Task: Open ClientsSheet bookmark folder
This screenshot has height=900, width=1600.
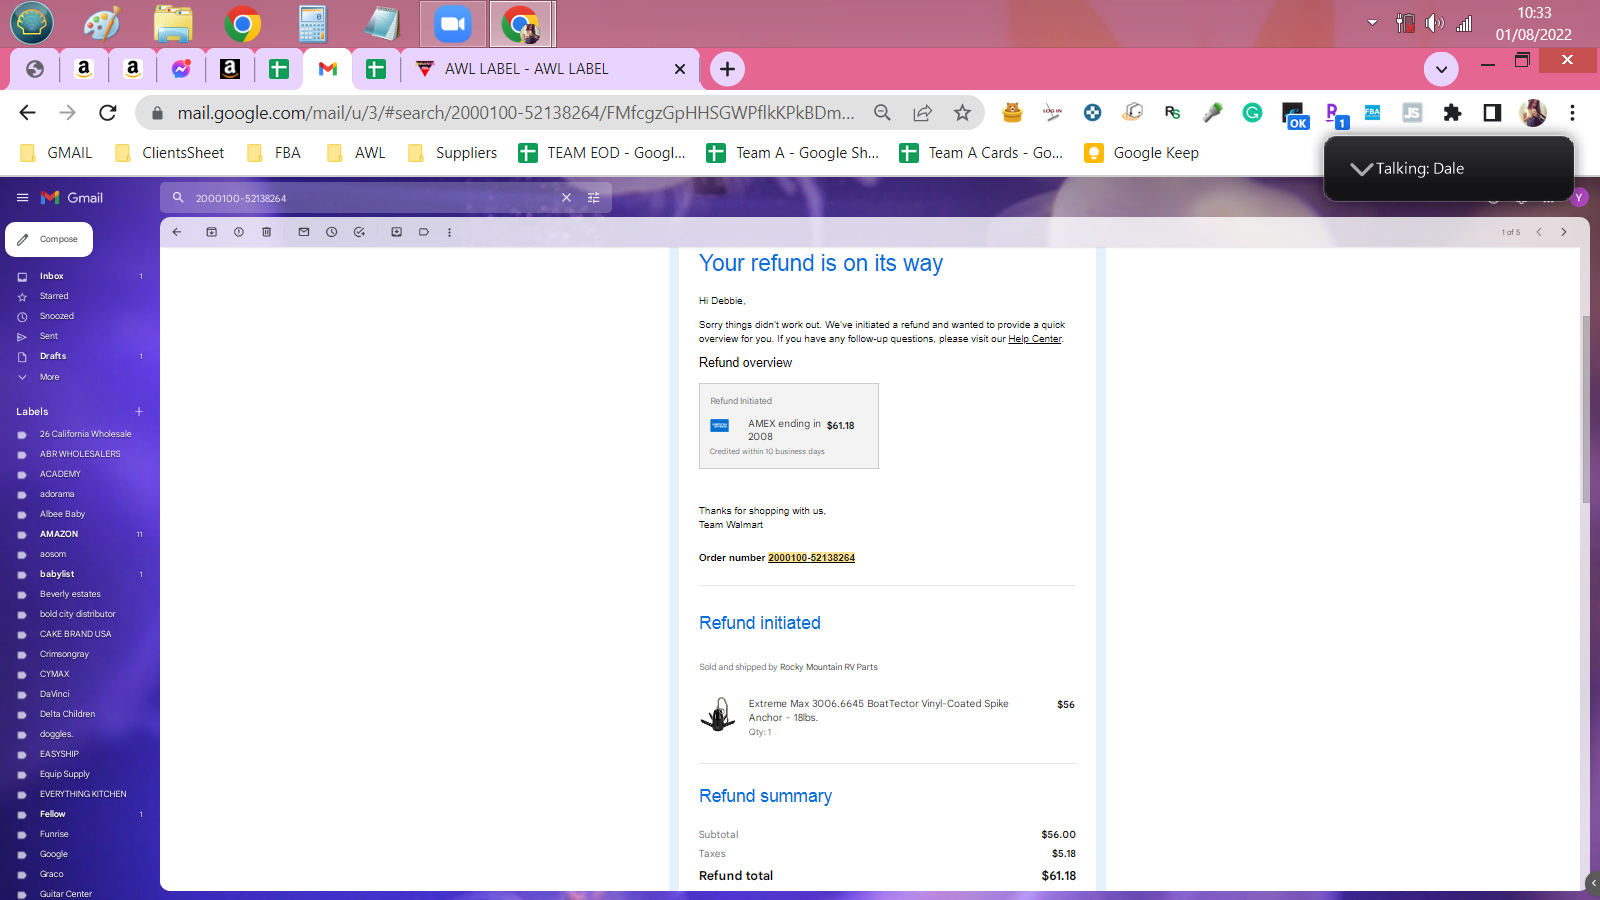Action: pos(170,153)
